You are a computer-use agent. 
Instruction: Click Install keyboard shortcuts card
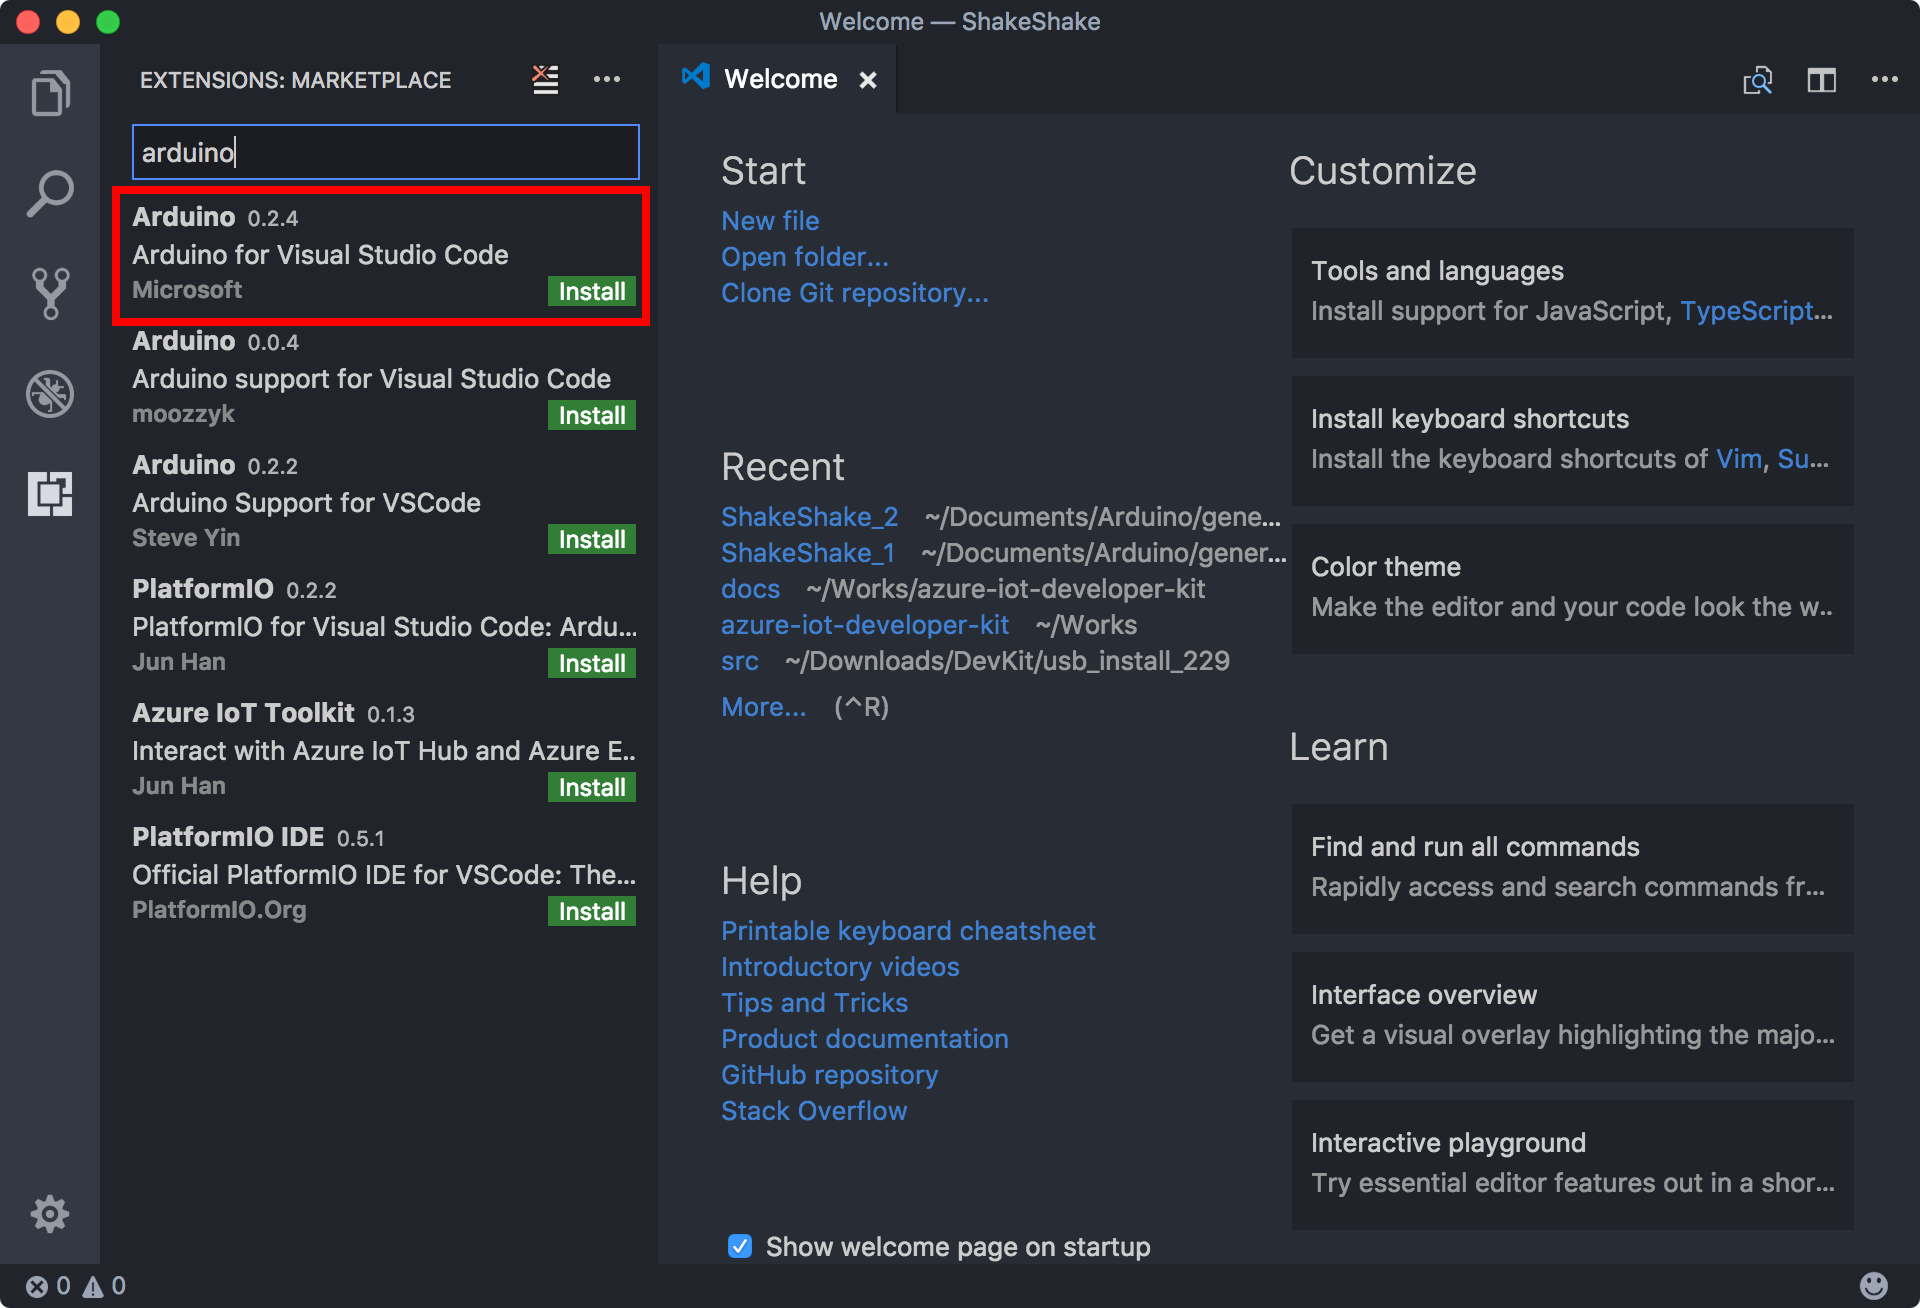tap(1572, 440)
